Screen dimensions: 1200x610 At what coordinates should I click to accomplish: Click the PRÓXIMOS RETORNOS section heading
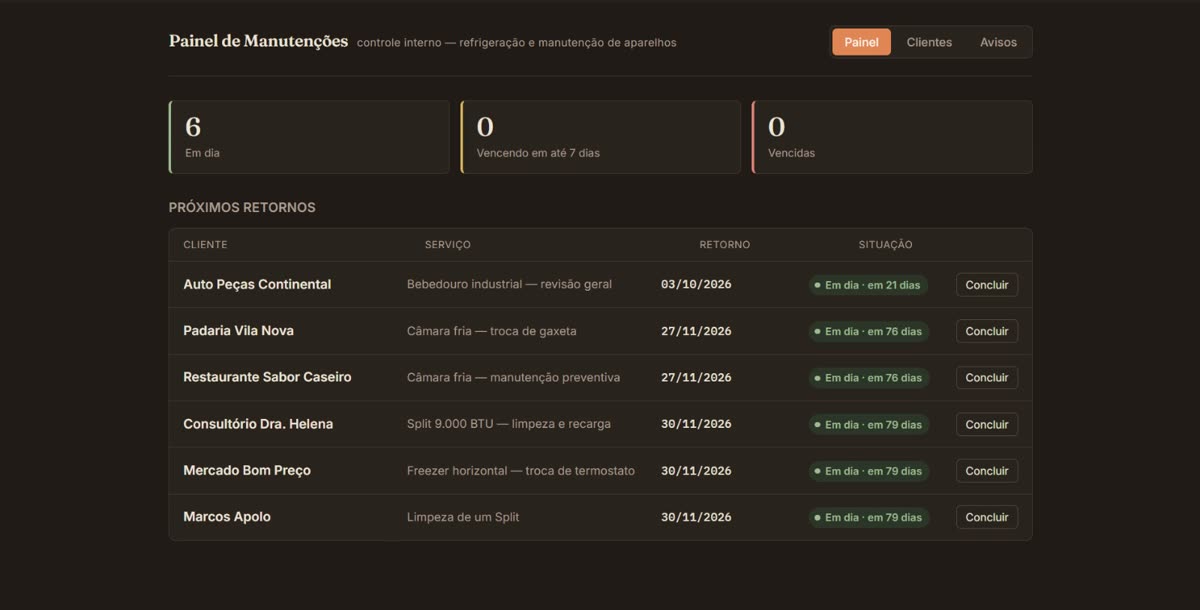tap(242, 208)
